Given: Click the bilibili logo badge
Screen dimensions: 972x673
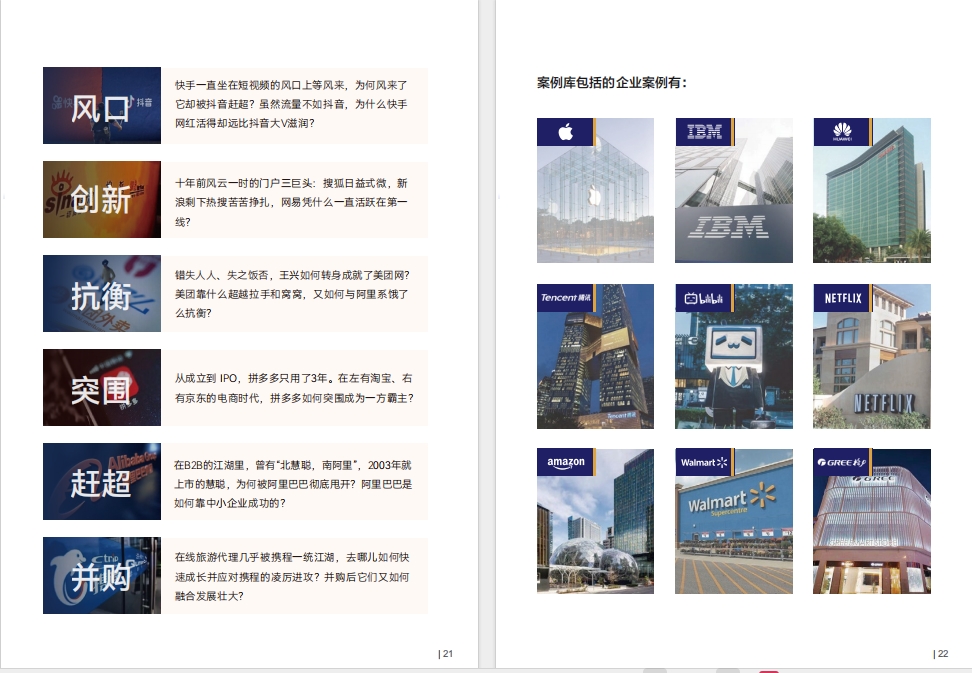Looking at the screenshot, I should pyautogui.click(x=705, y=298).
